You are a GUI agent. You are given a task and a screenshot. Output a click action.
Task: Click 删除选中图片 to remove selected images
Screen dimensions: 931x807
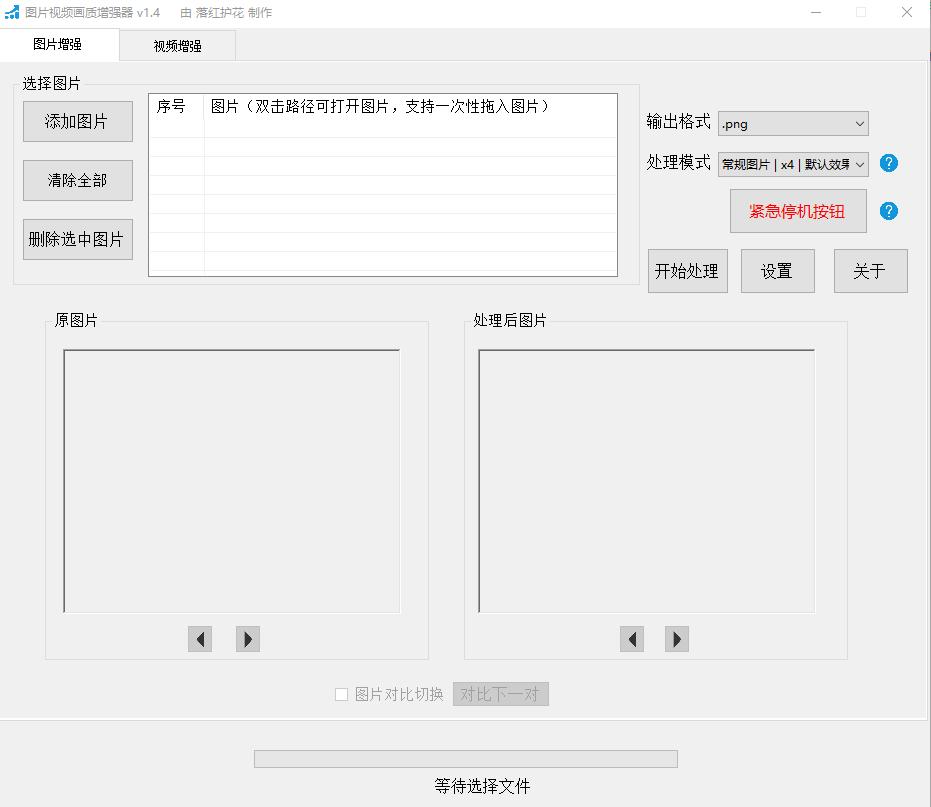pyautogui.click(x=77, y=239)
